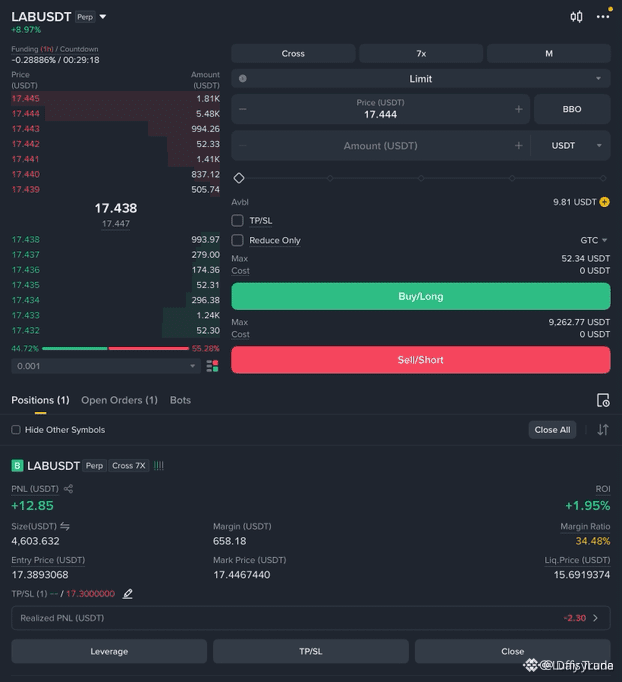Click the Amount (USDT) input field
The width and height of the screenshot is (622, 682).
click(381, 146)
